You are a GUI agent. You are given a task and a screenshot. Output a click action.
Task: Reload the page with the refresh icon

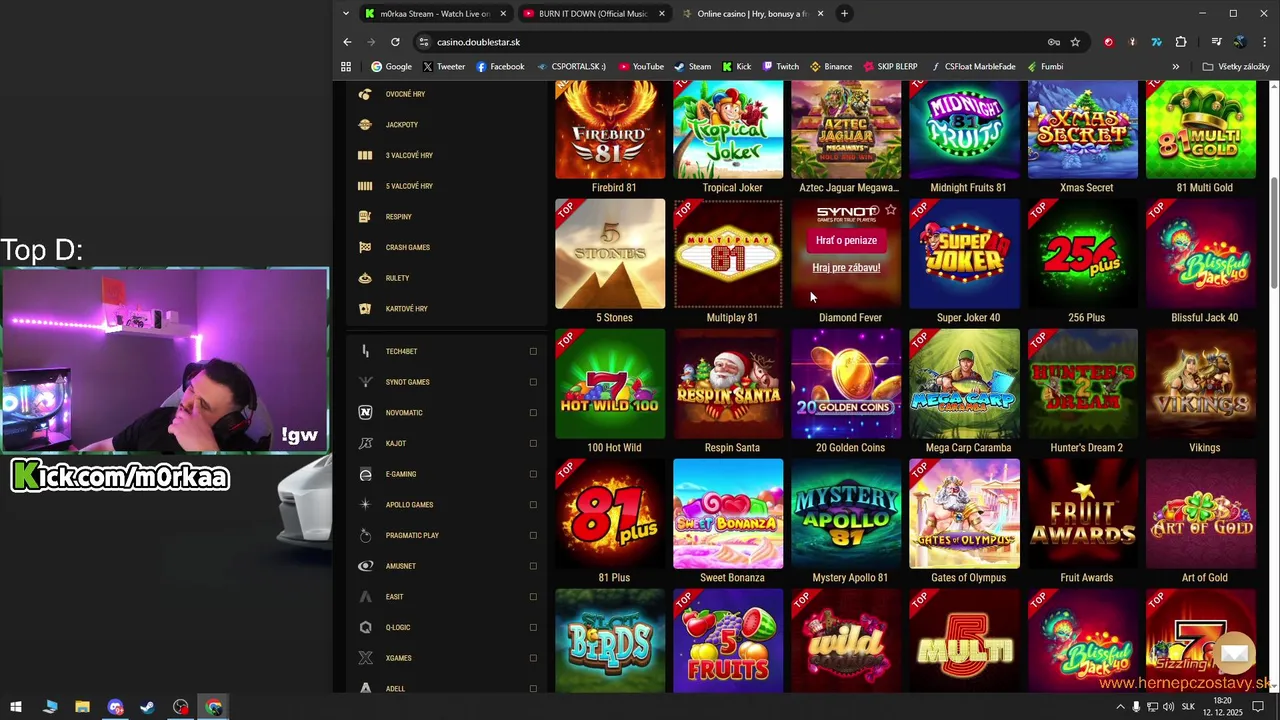[395, 42]
